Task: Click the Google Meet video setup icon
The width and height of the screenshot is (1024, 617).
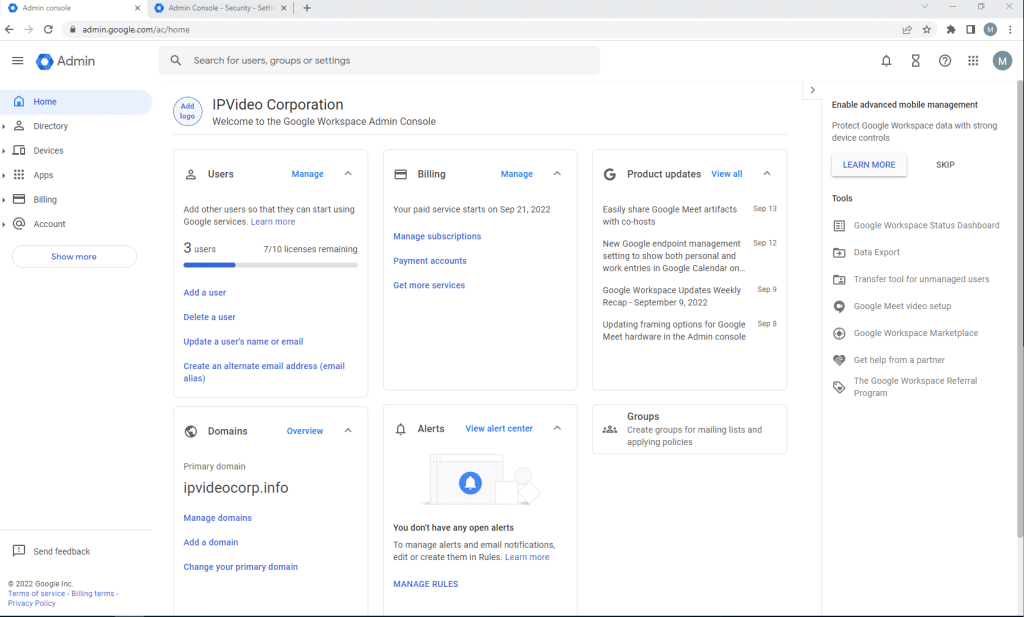Action: 839,306
